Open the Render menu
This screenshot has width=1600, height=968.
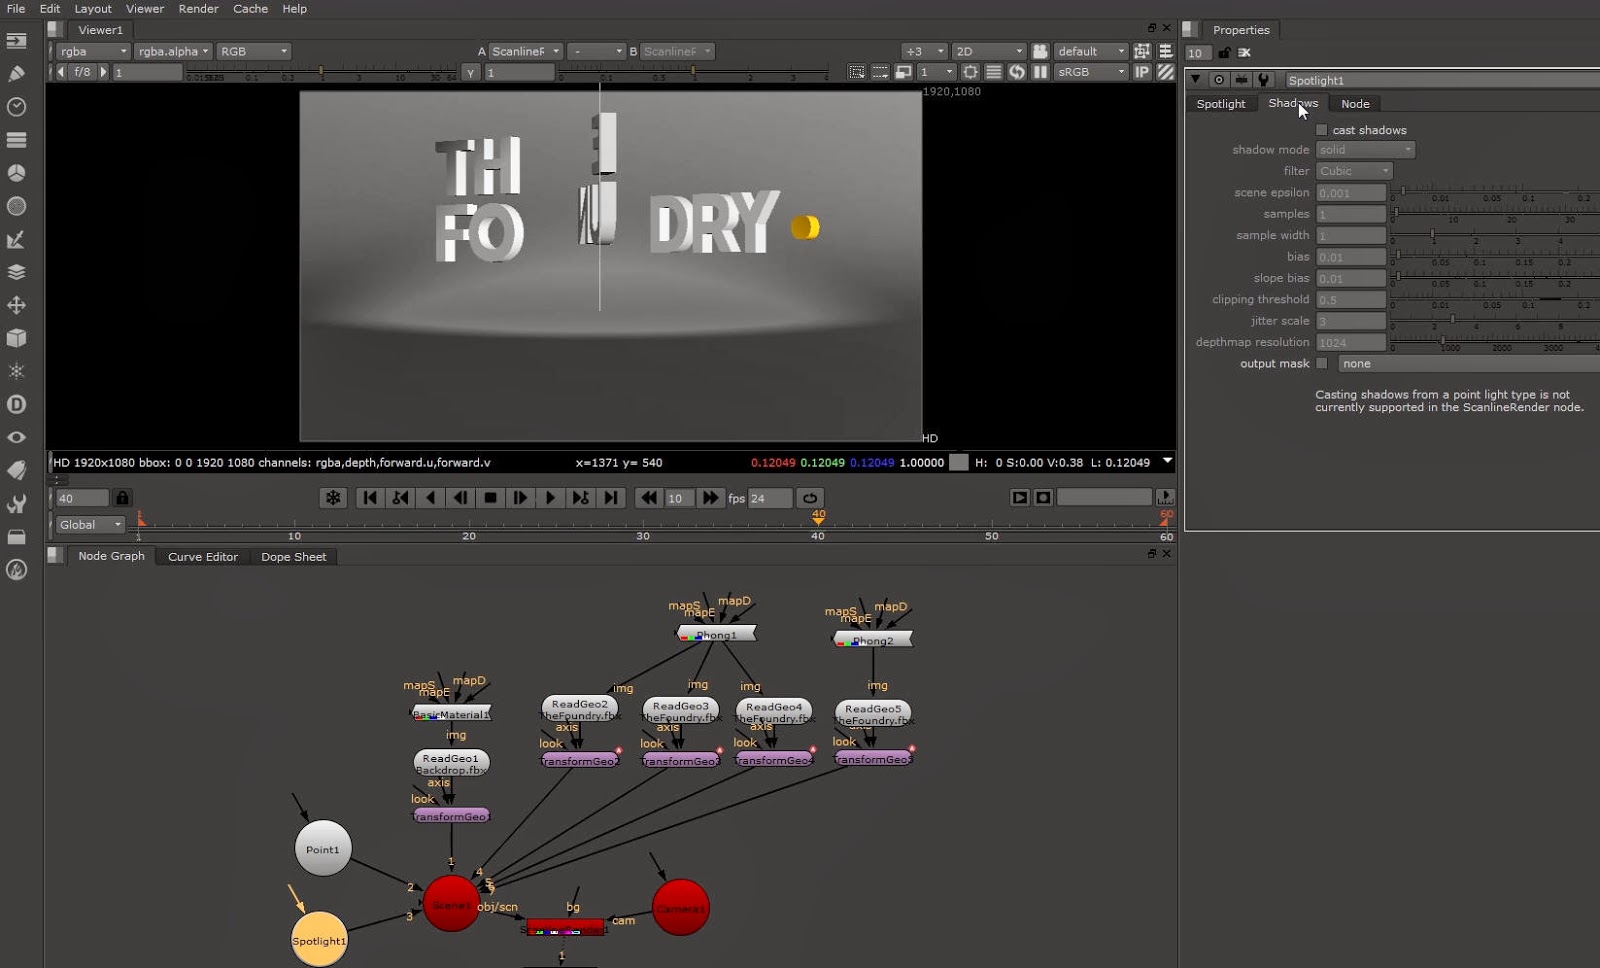tap(198, 8)
